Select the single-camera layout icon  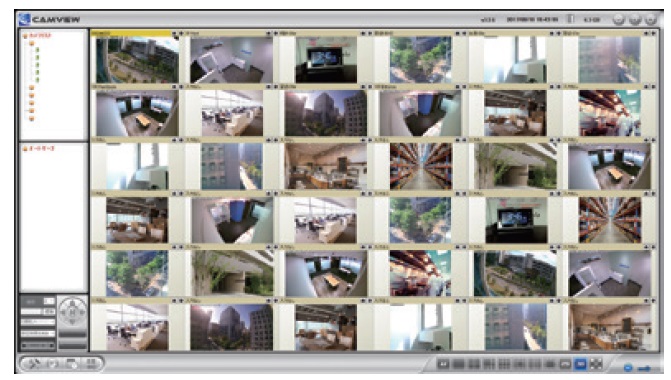(x=458, y=364)
